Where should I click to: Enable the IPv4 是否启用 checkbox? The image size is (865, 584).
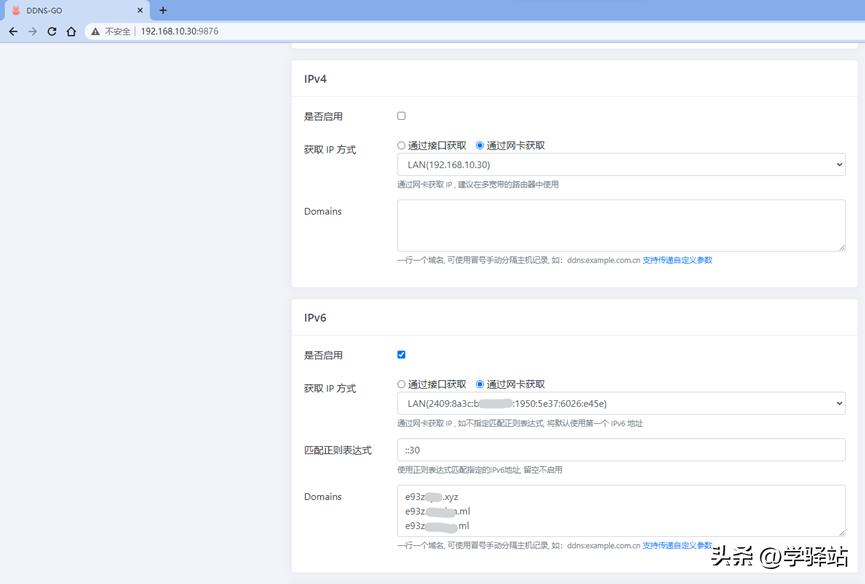pos(401,115)
